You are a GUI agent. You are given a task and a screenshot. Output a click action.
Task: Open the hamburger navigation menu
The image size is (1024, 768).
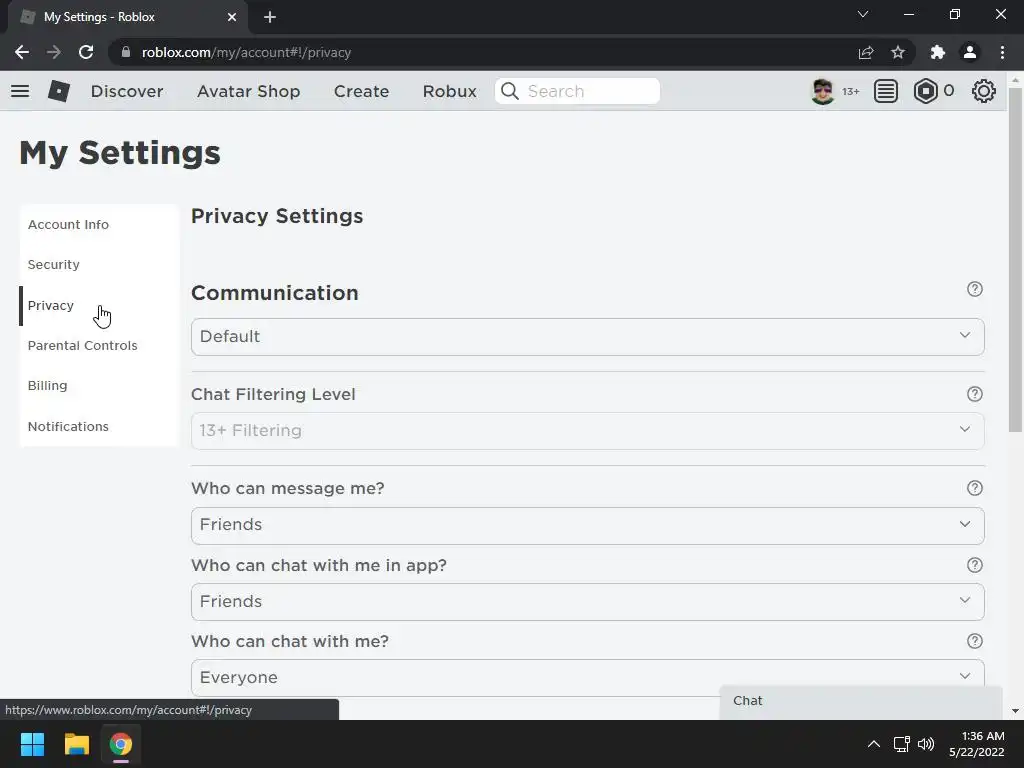tap(20, 91)
